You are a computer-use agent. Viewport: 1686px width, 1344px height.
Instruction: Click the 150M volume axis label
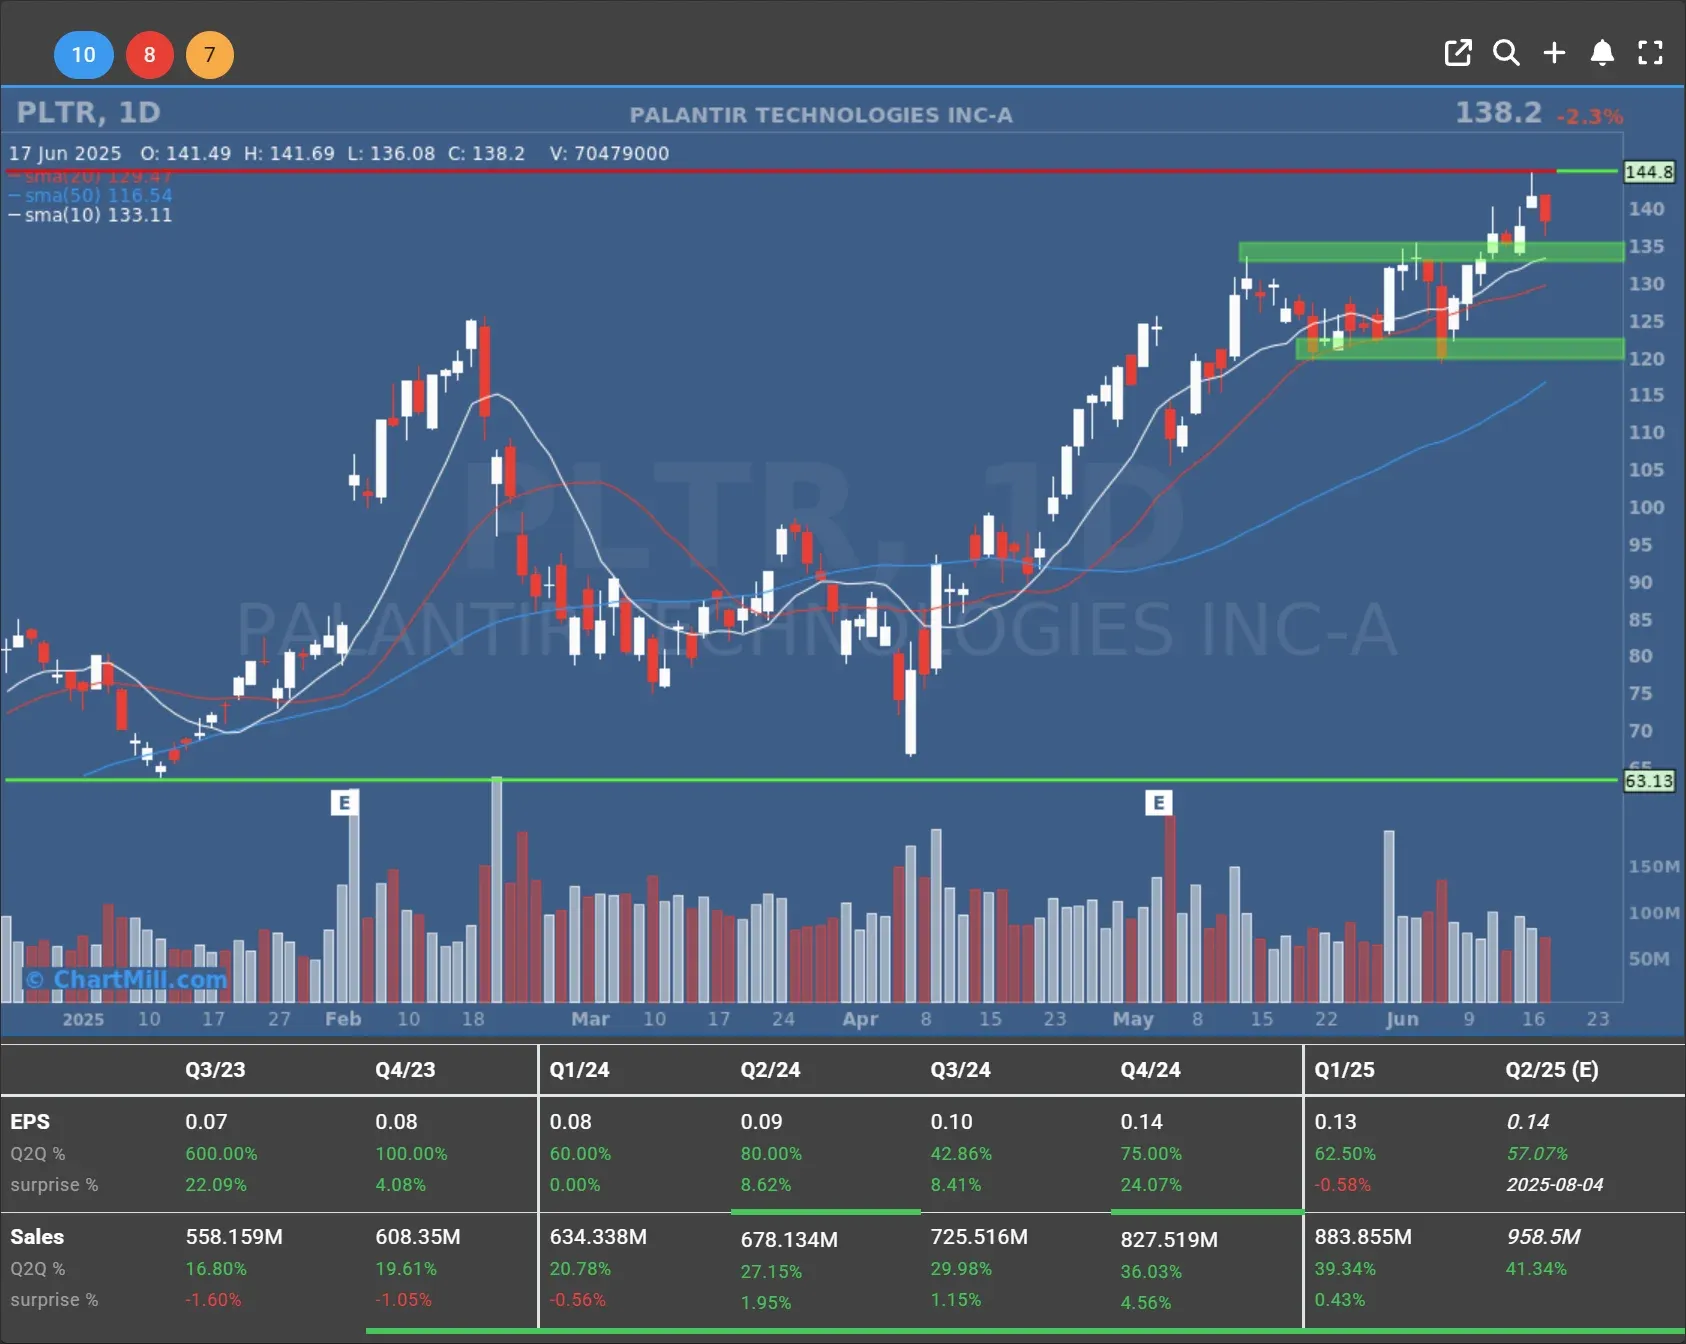point(1654,867)
